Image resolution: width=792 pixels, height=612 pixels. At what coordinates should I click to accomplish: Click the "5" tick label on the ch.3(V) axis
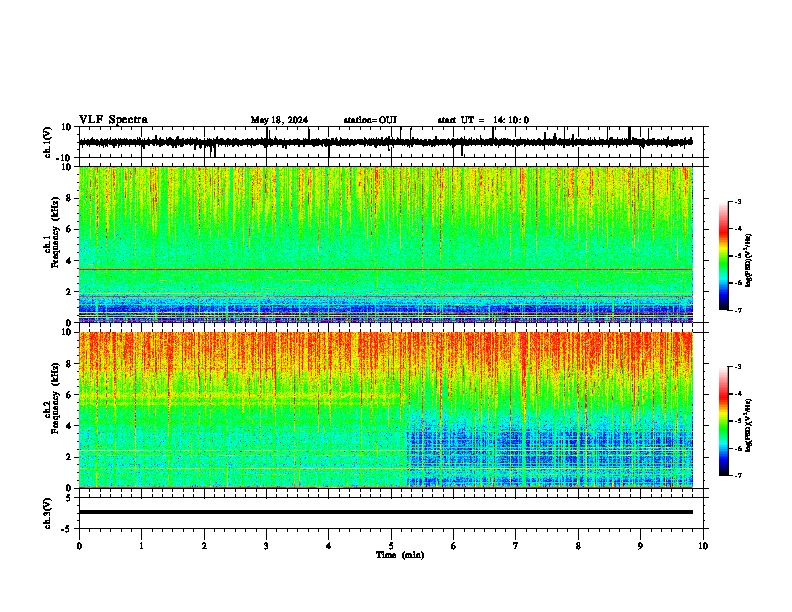point(69,497)
